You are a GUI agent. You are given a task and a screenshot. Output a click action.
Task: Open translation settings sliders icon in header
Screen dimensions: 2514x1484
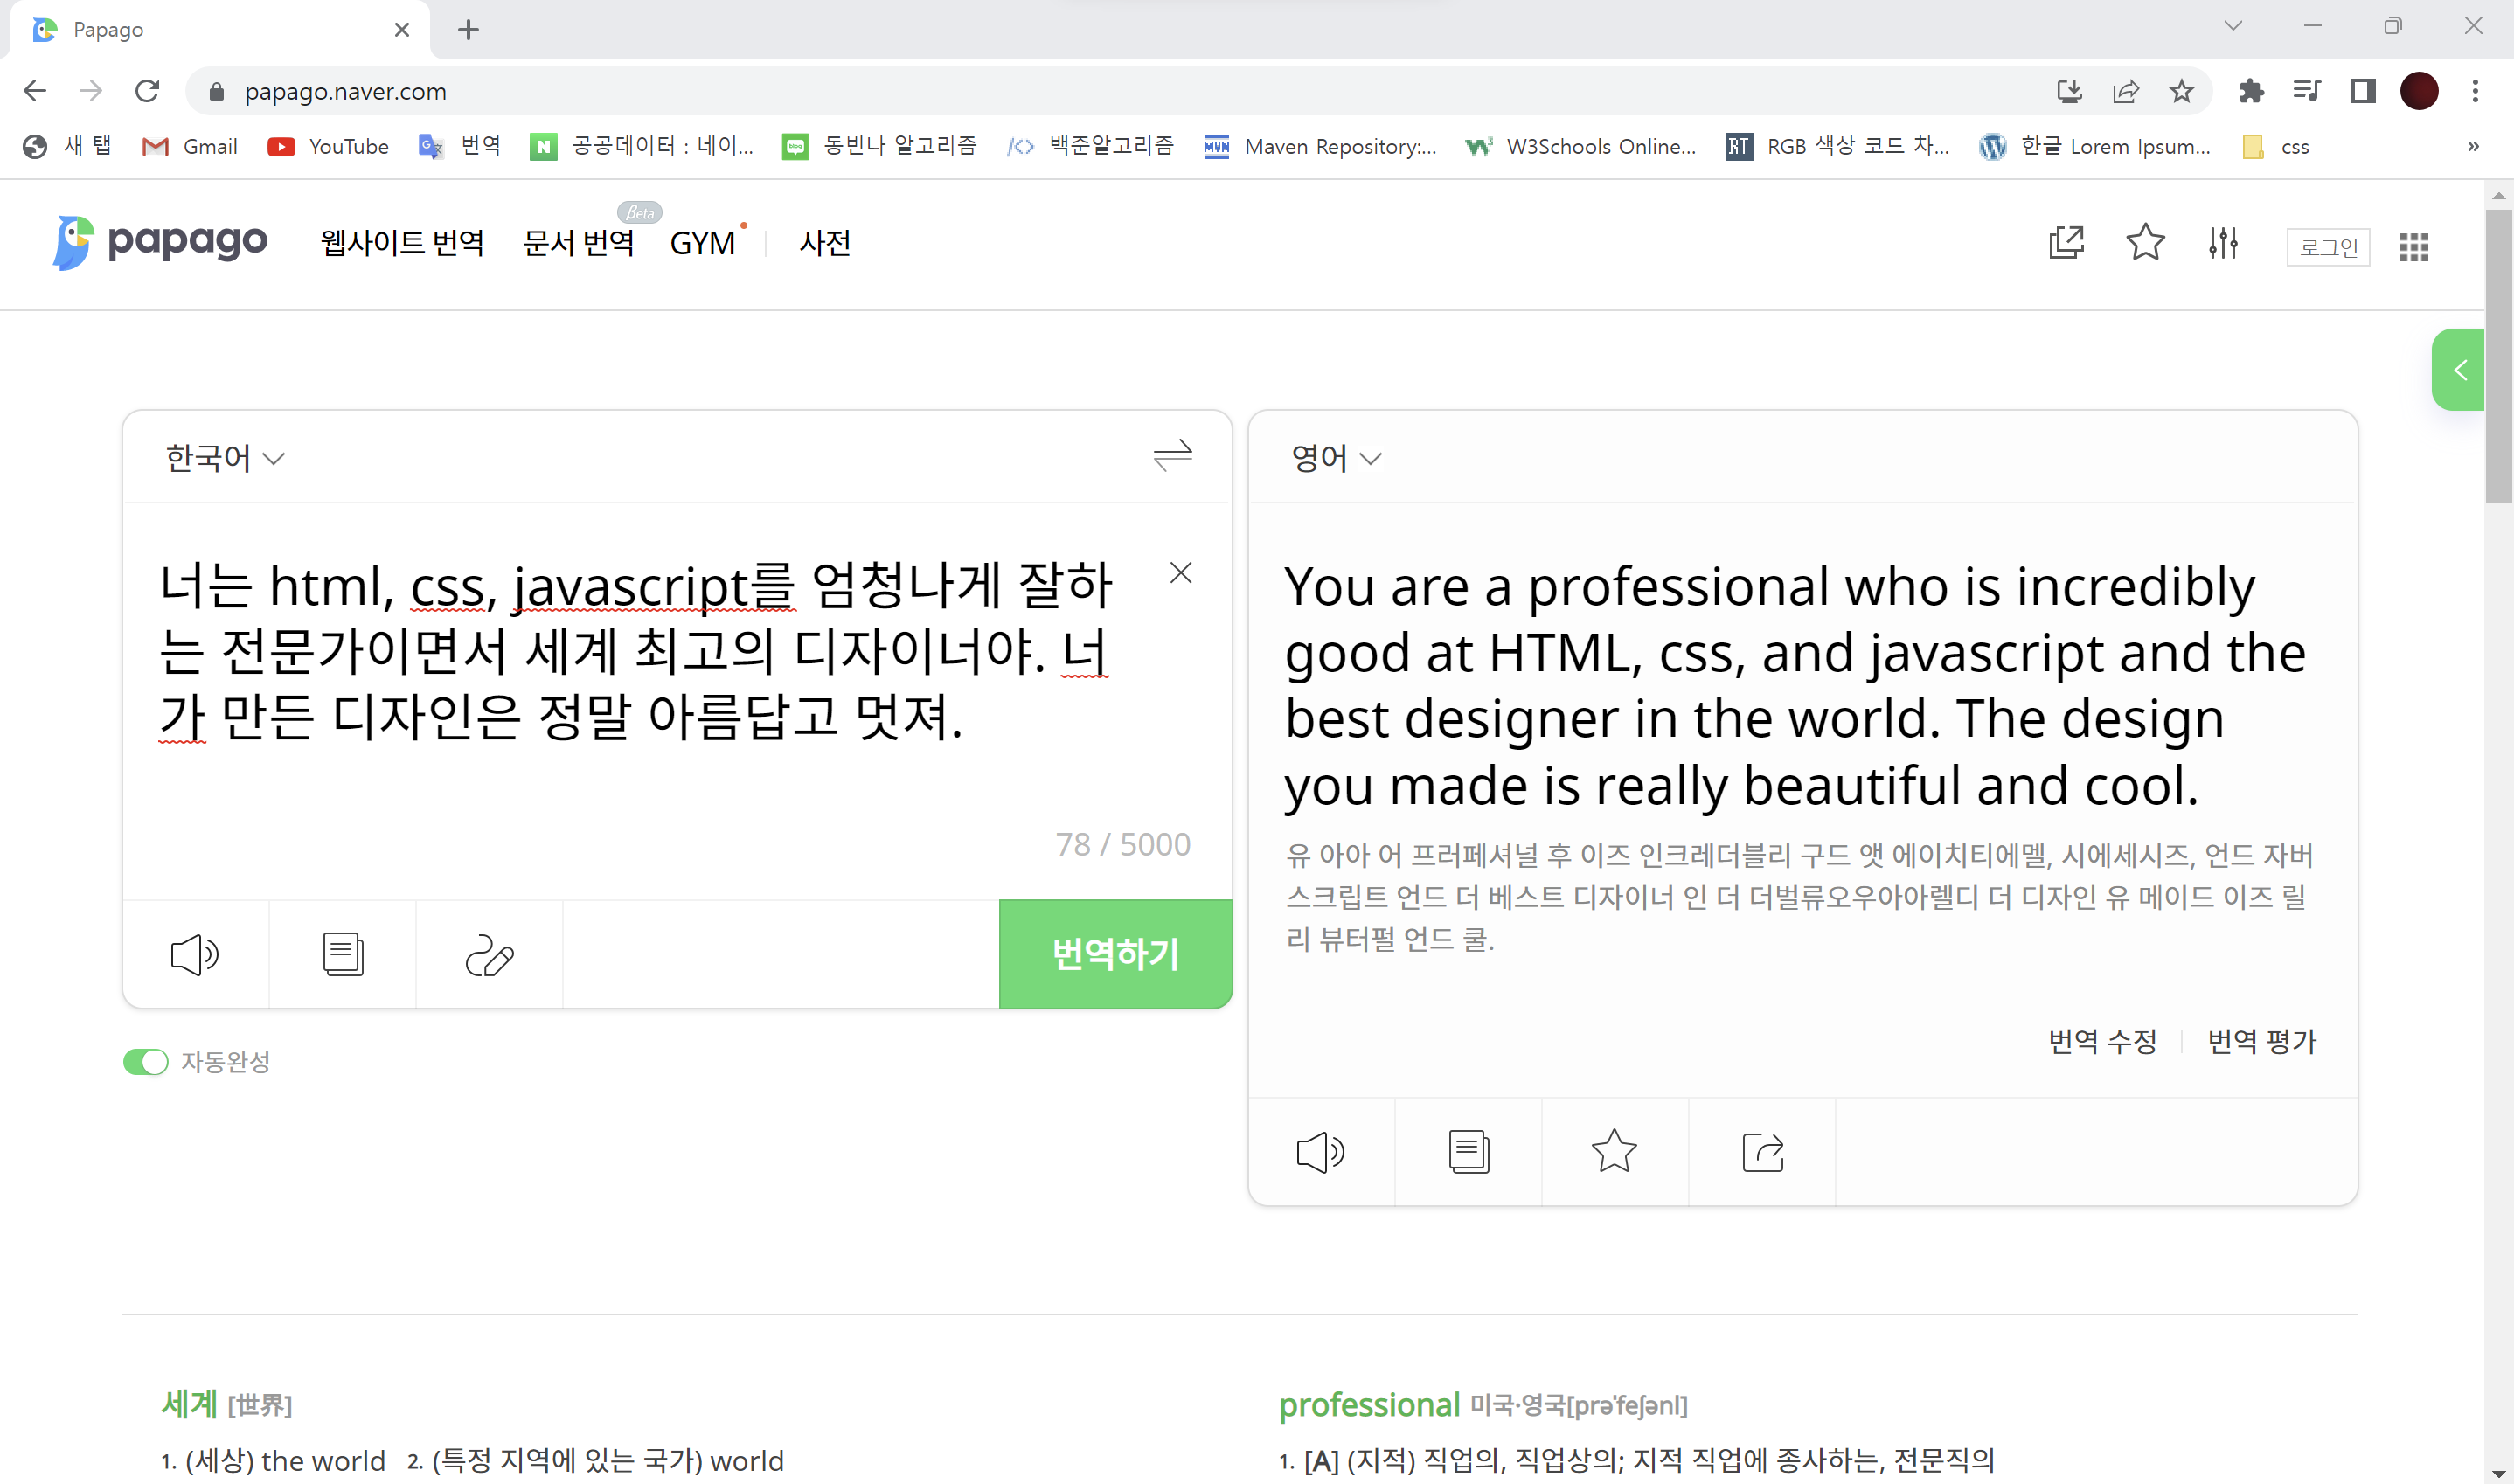pyautogui.click(x=2222, y=243)
